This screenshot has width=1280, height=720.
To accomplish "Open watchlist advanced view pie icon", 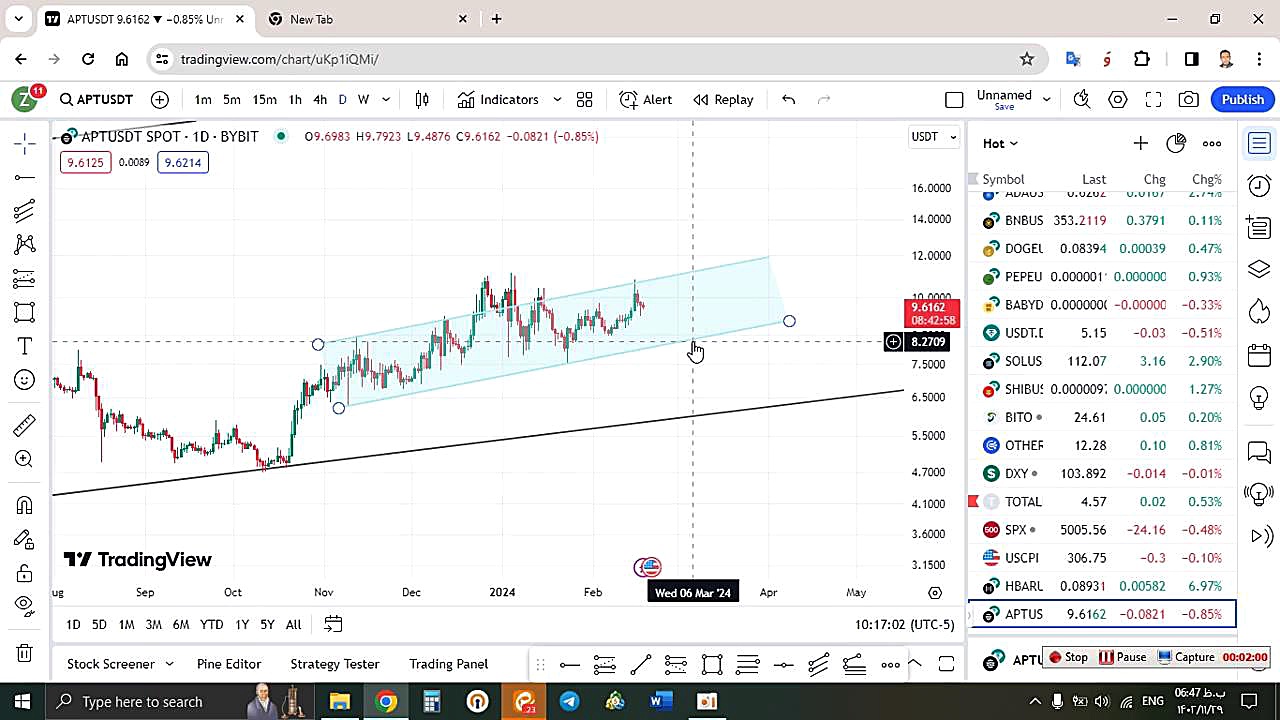I will click(x=1176, y=143).
